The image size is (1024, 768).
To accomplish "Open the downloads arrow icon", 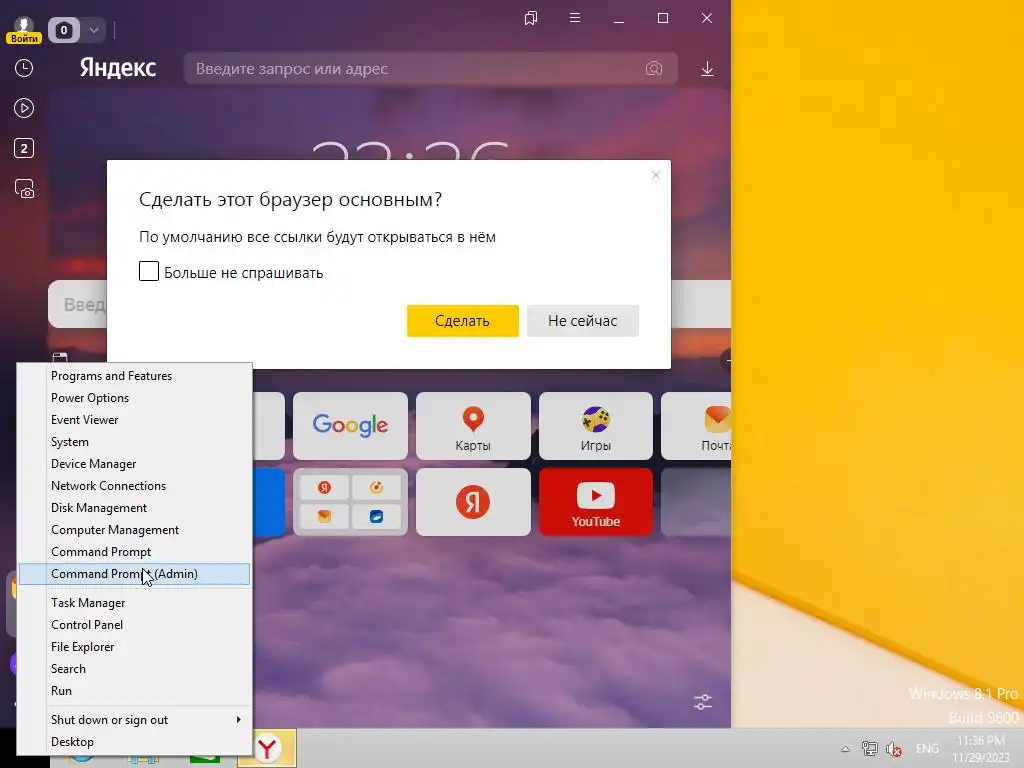I will click(x=707, y=69).
